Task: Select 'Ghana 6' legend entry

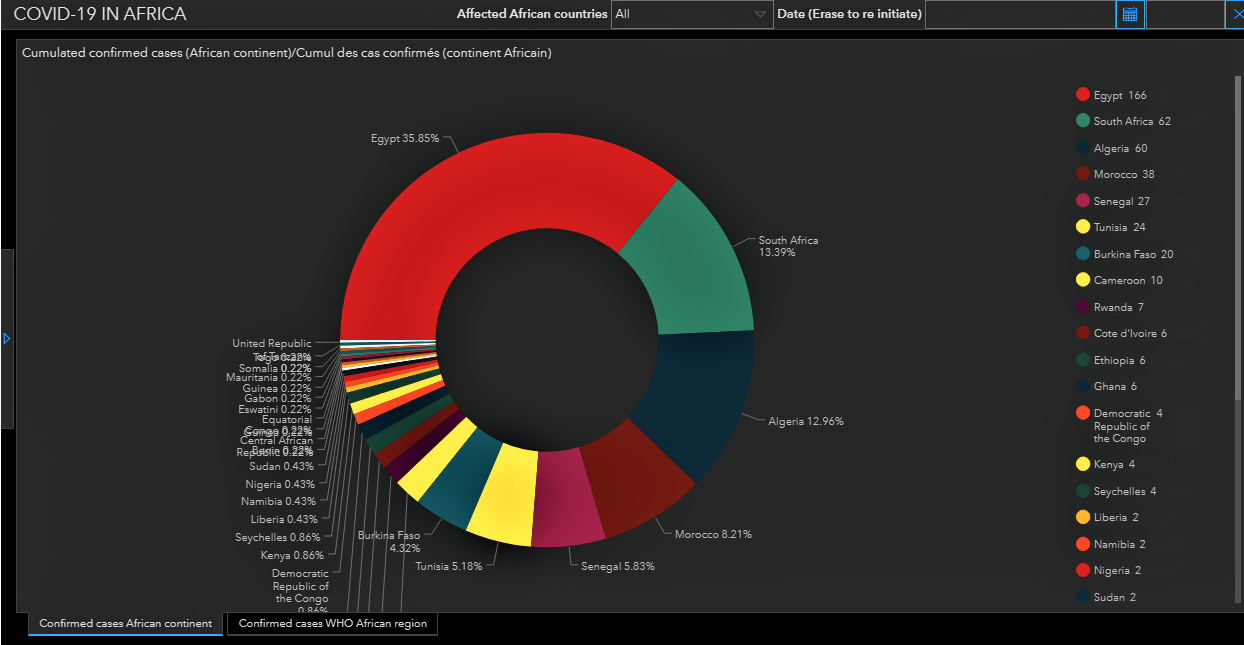Action: [x=1106, y=386]
